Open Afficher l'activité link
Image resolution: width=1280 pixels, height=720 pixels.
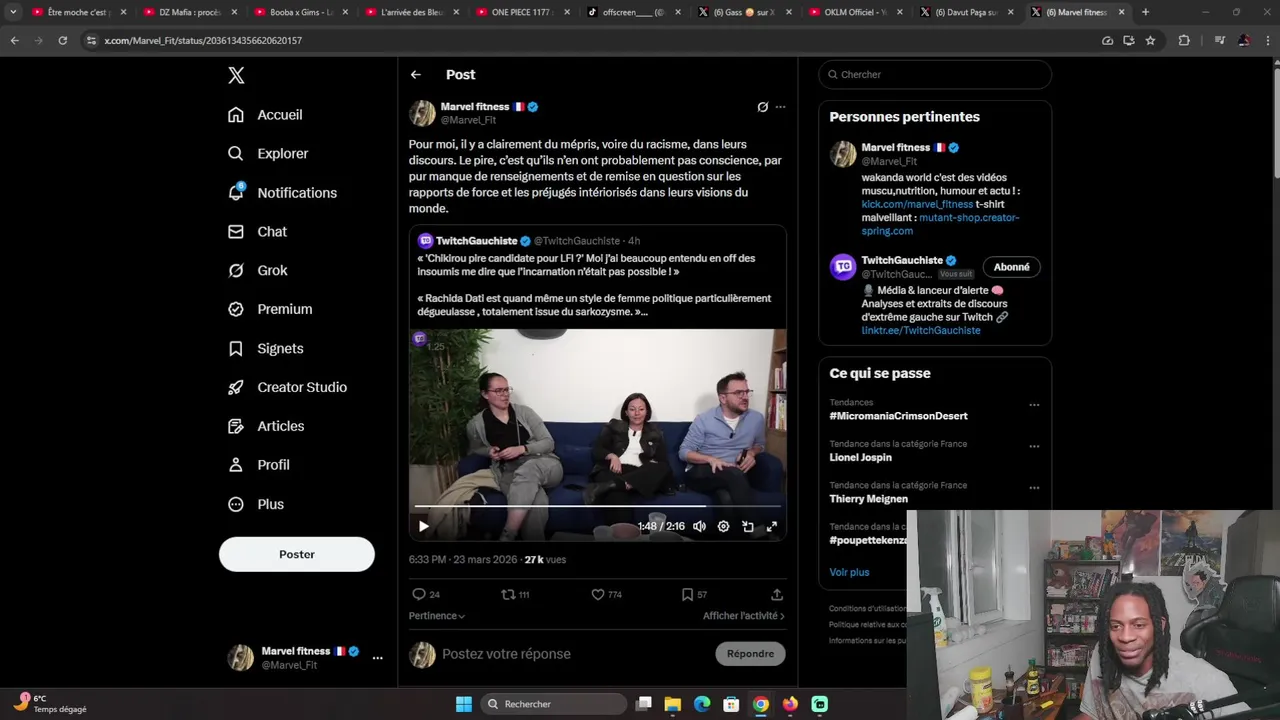click(743, 616)
